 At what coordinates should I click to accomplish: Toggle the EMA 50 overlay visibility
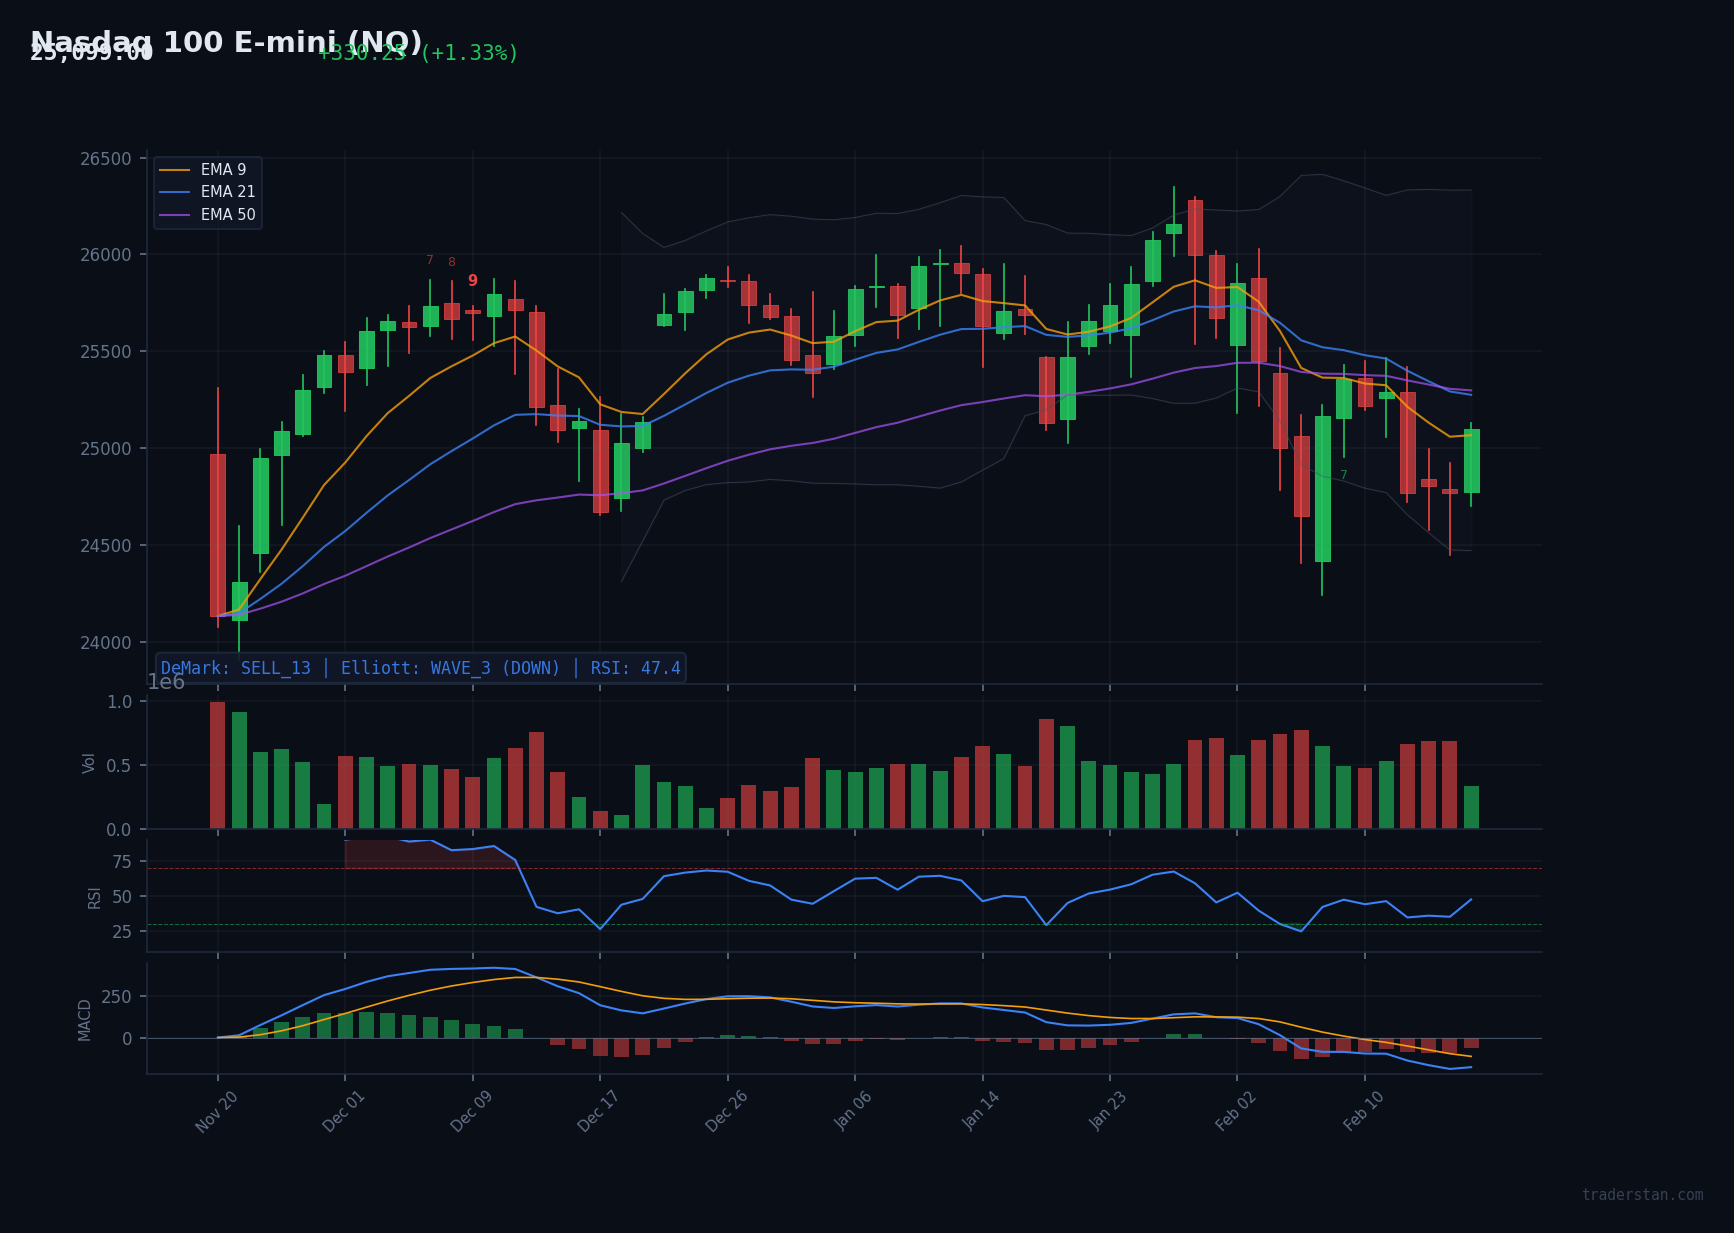(228, 214)
